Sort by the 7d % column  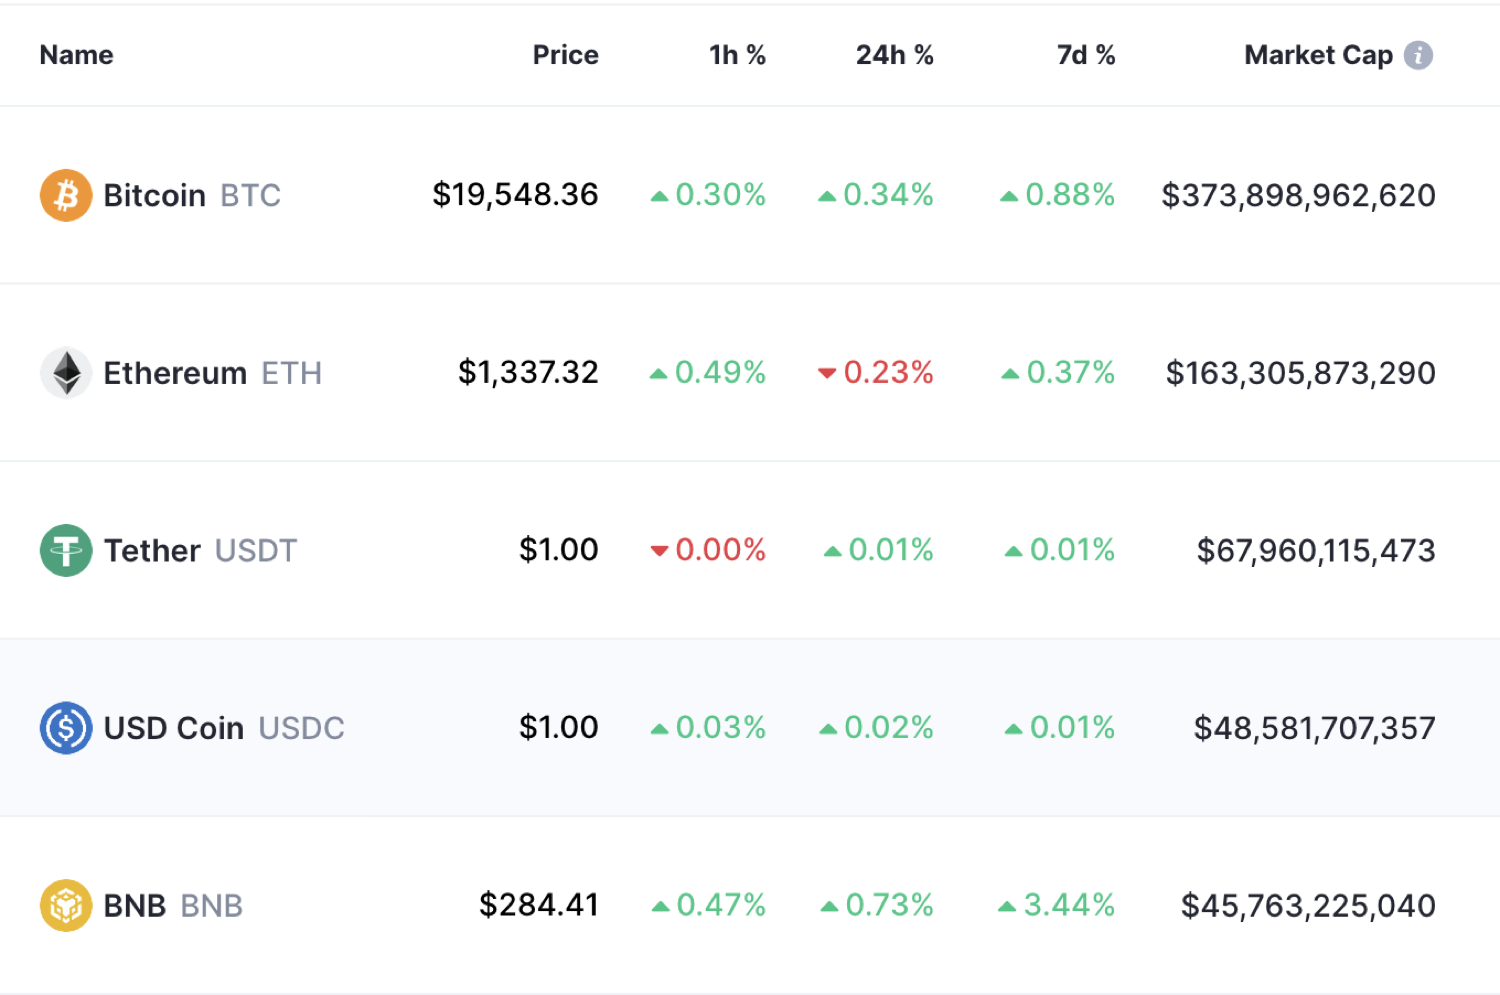1086,55
